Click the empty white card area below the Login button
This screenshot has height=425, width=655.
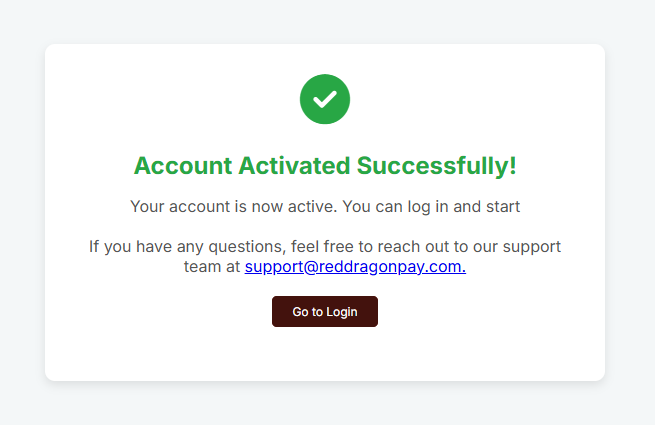click(325, 354)
